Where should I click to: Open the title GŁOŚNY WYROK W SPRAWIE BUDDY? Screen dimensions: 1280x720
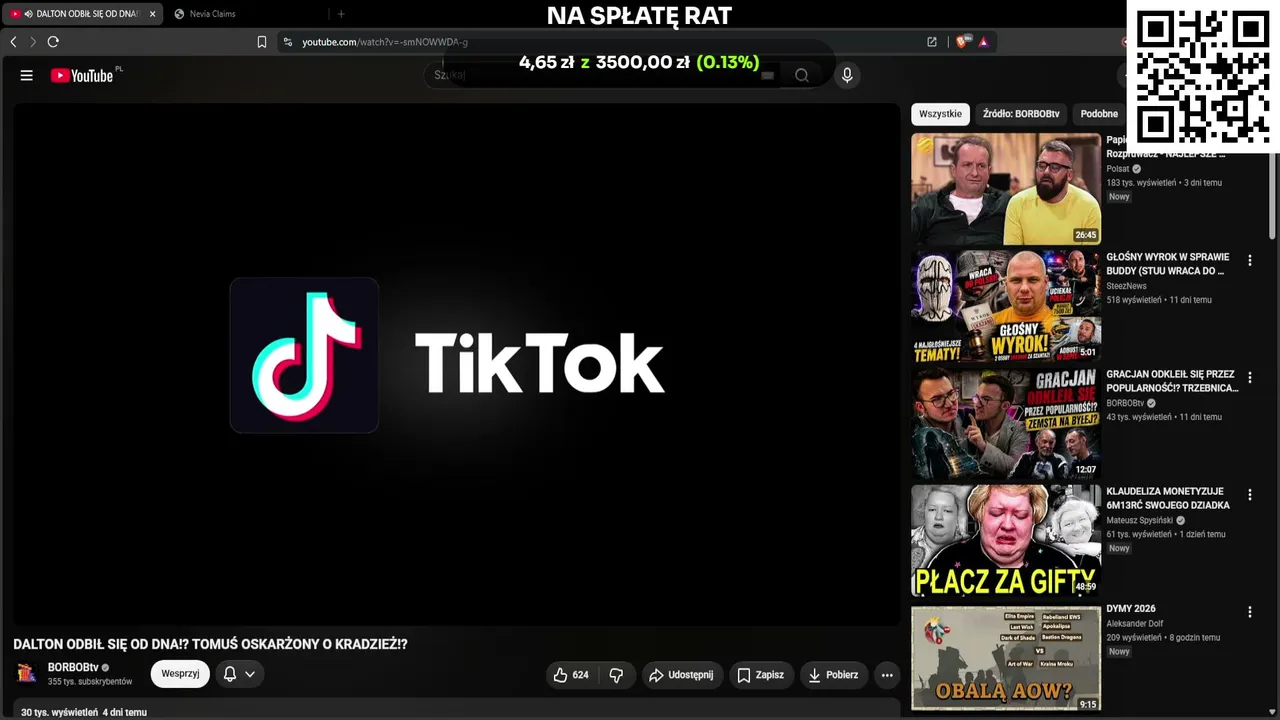(x=1167, y=264)
